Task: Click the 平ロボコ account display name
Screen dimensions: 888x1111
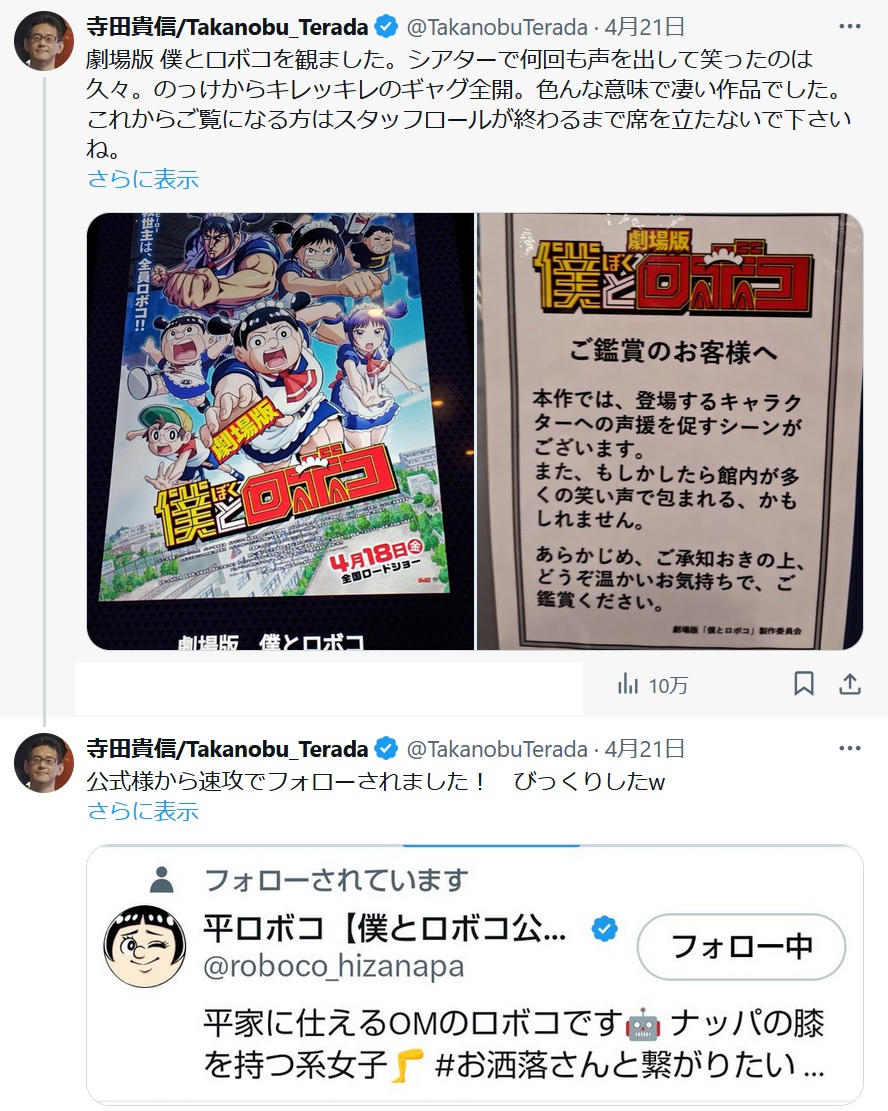Action: pyautogui.click(x=384, y=928)
